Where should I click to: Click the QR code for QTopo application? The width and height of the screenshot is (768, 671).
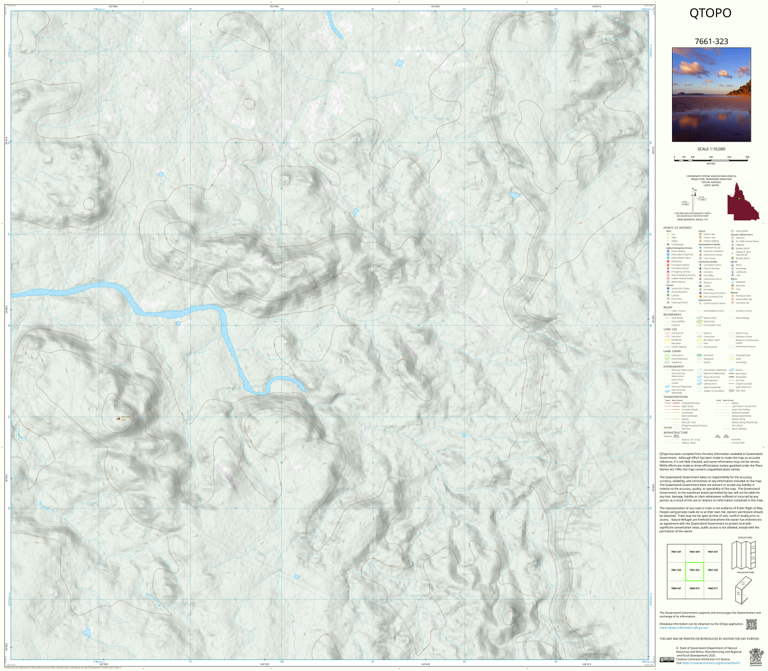751,624
